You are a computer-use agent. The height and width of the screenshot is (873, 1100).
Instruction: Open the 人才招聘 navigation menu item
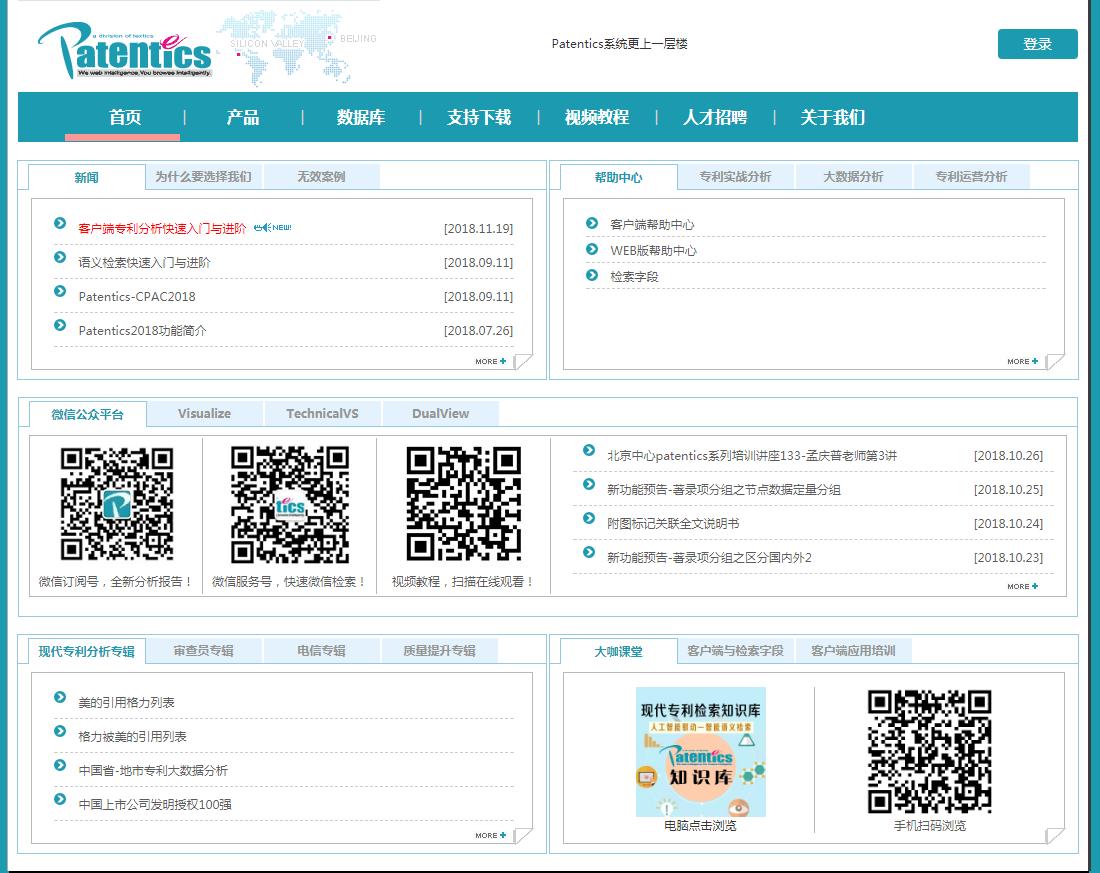coord(714,117)
